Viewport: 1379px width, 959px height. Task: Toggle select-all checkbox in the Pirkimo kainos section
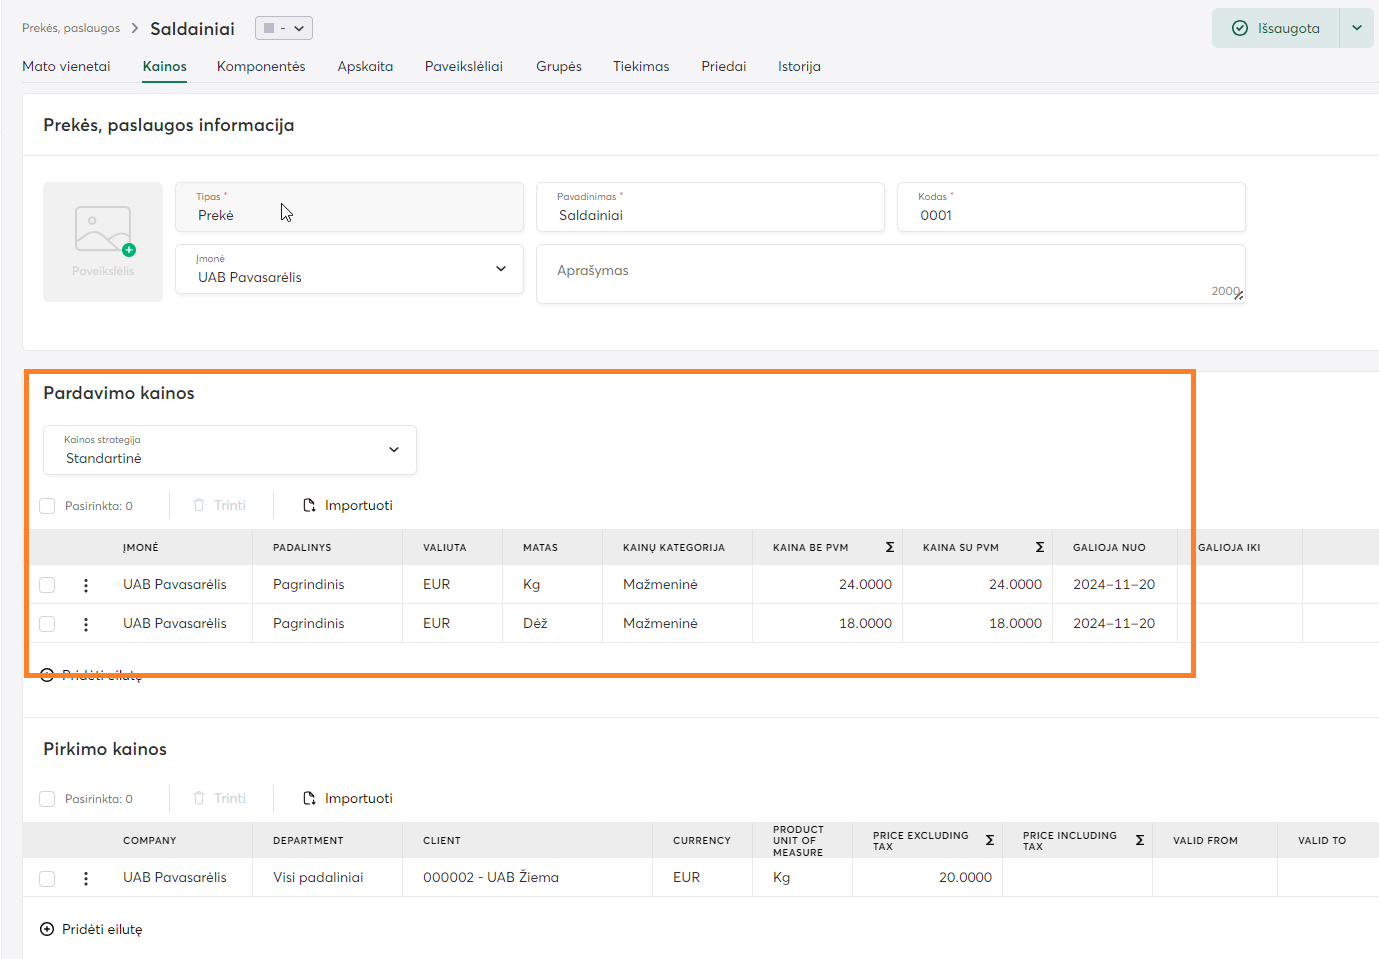coord(47,799)
